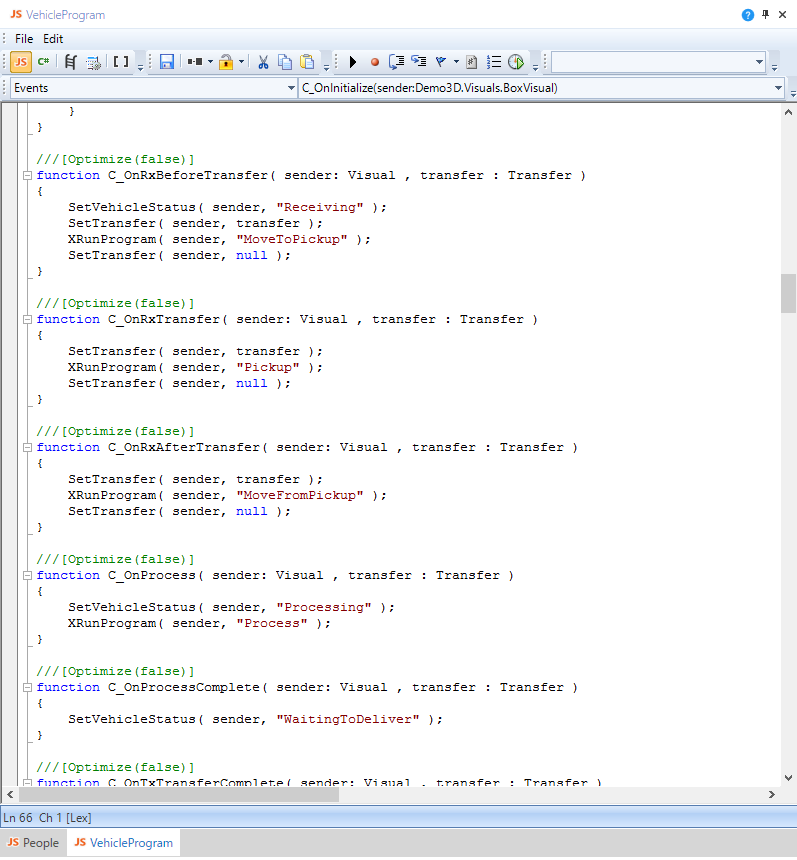Collapse the C_OnRxBeforeTransfer function block
The height and width of the screenshot is (860, 797).
pos(27,176)
